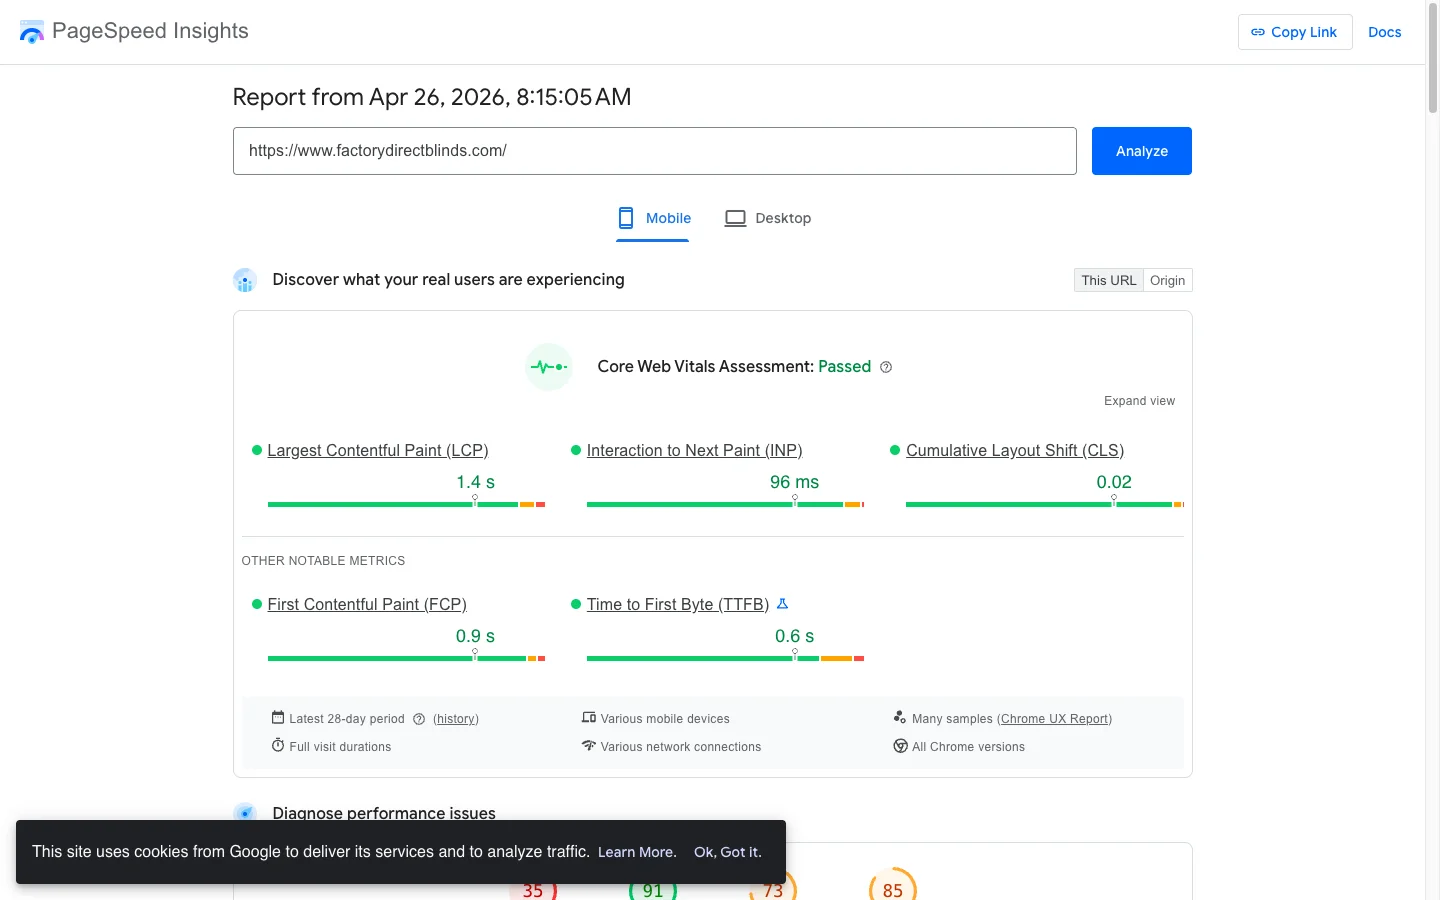Switch to the Mobile tab

coord(654,218)
